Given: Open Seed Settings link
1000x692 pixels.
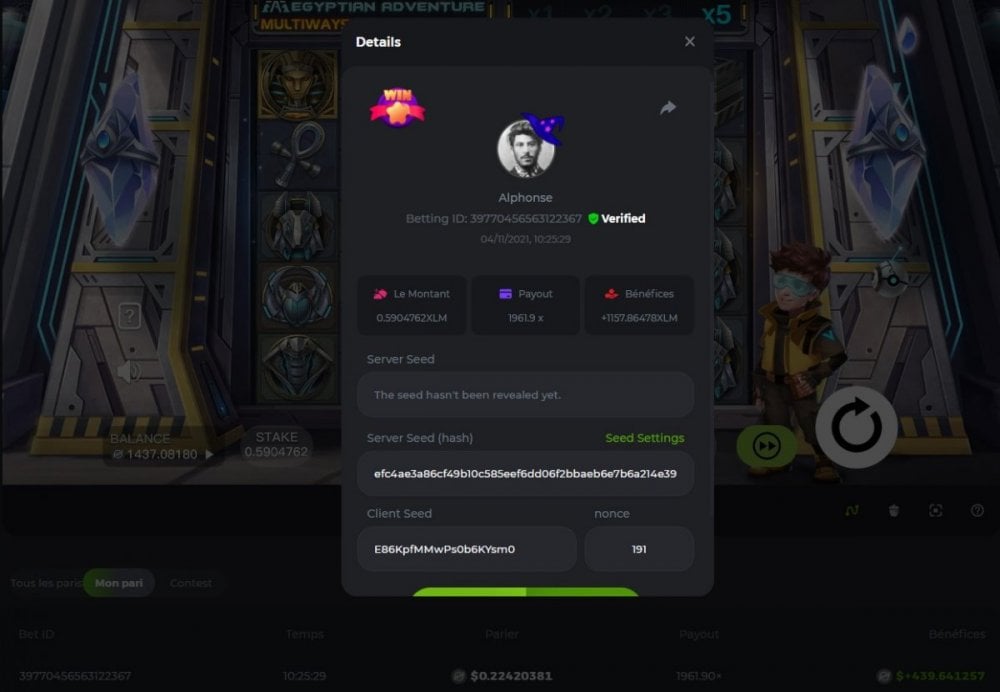Looking at the screenshot, I should coord(644,438).
